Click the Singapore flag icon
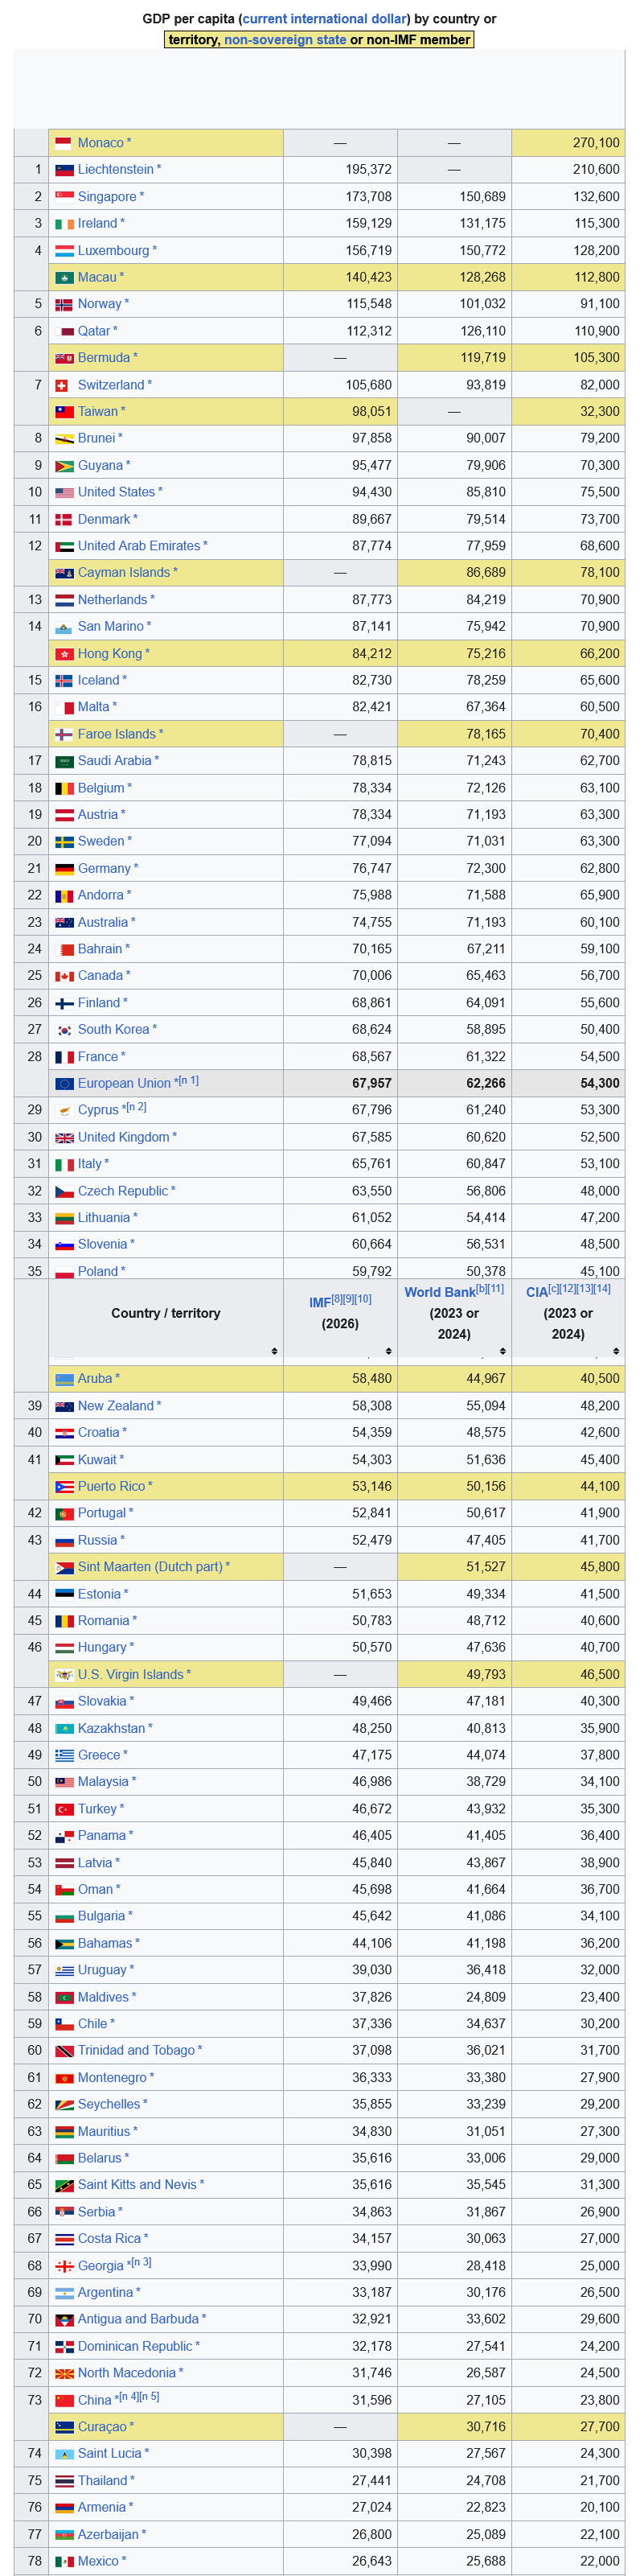The image size is (644, 2576). click(x=64, y=197)
